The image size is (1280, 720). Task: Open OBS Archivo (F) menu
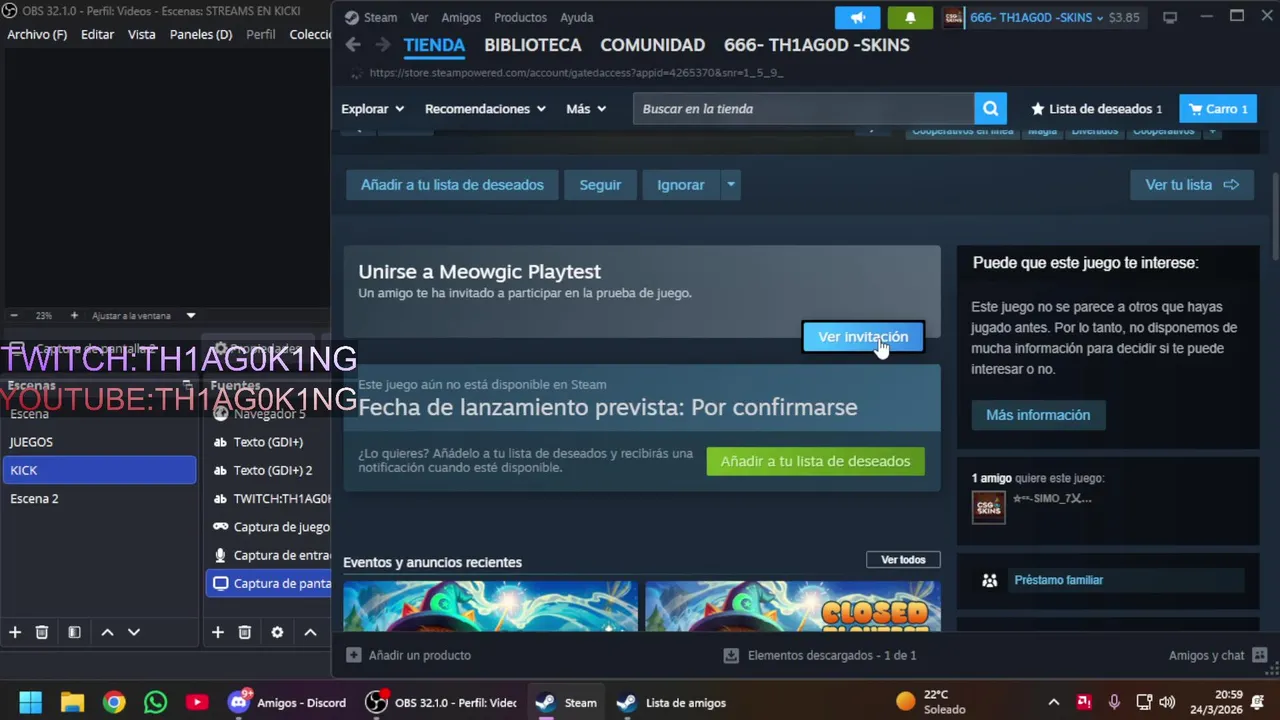click(37, 34)
